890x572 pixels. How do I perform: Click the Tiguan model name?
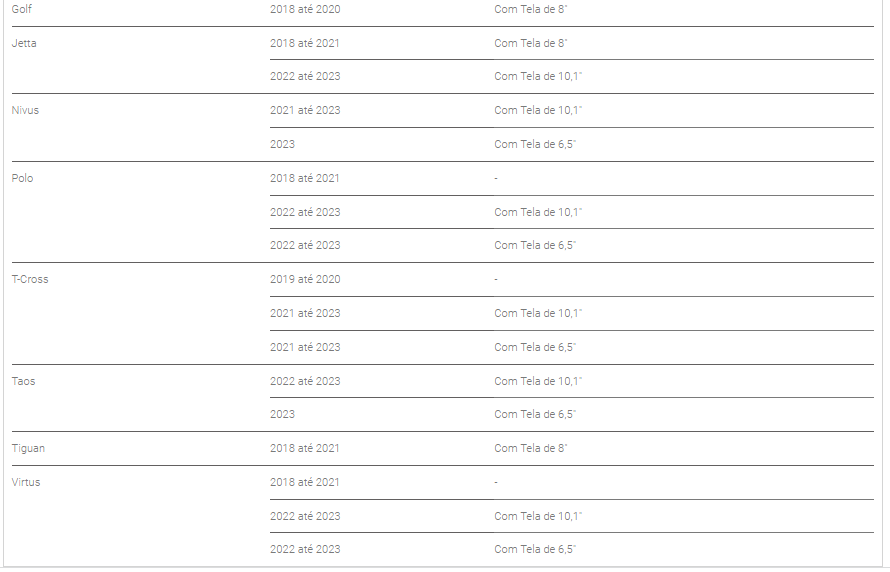[x=28, y=448]
